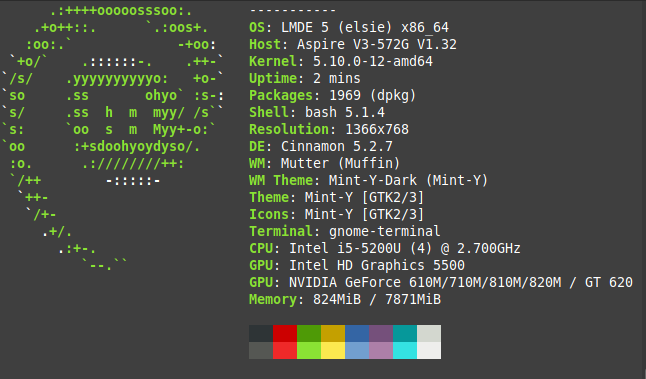
Task: Click the DE Cinnamon 5.2.7 line
Action: click(321, 146)
